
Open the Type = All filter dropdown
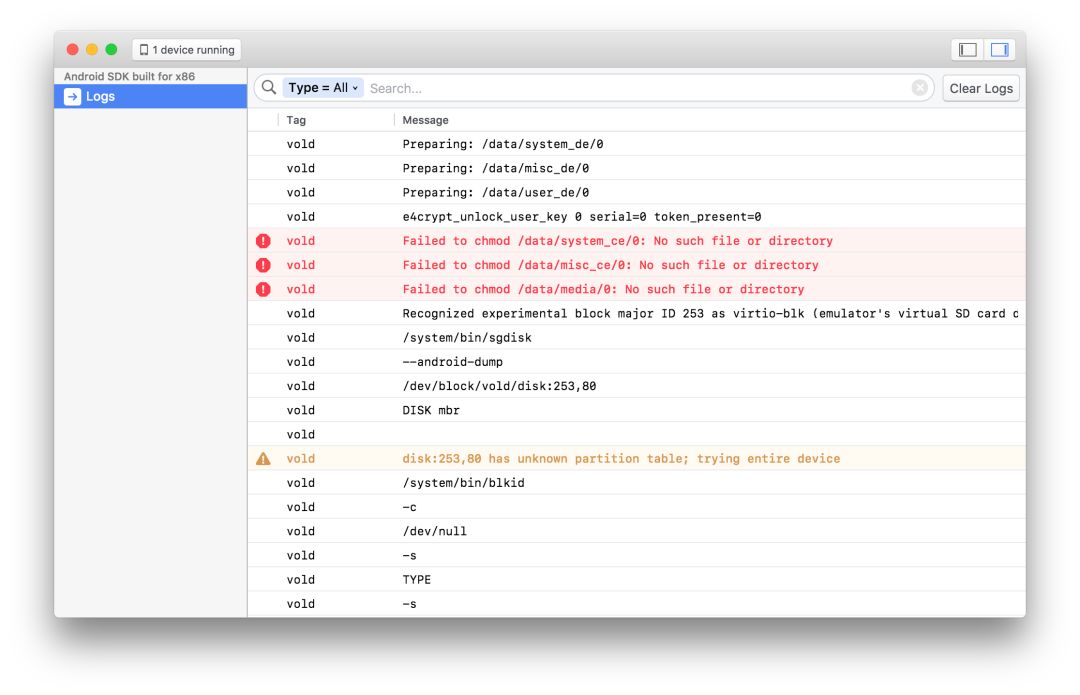coord(323,87)
